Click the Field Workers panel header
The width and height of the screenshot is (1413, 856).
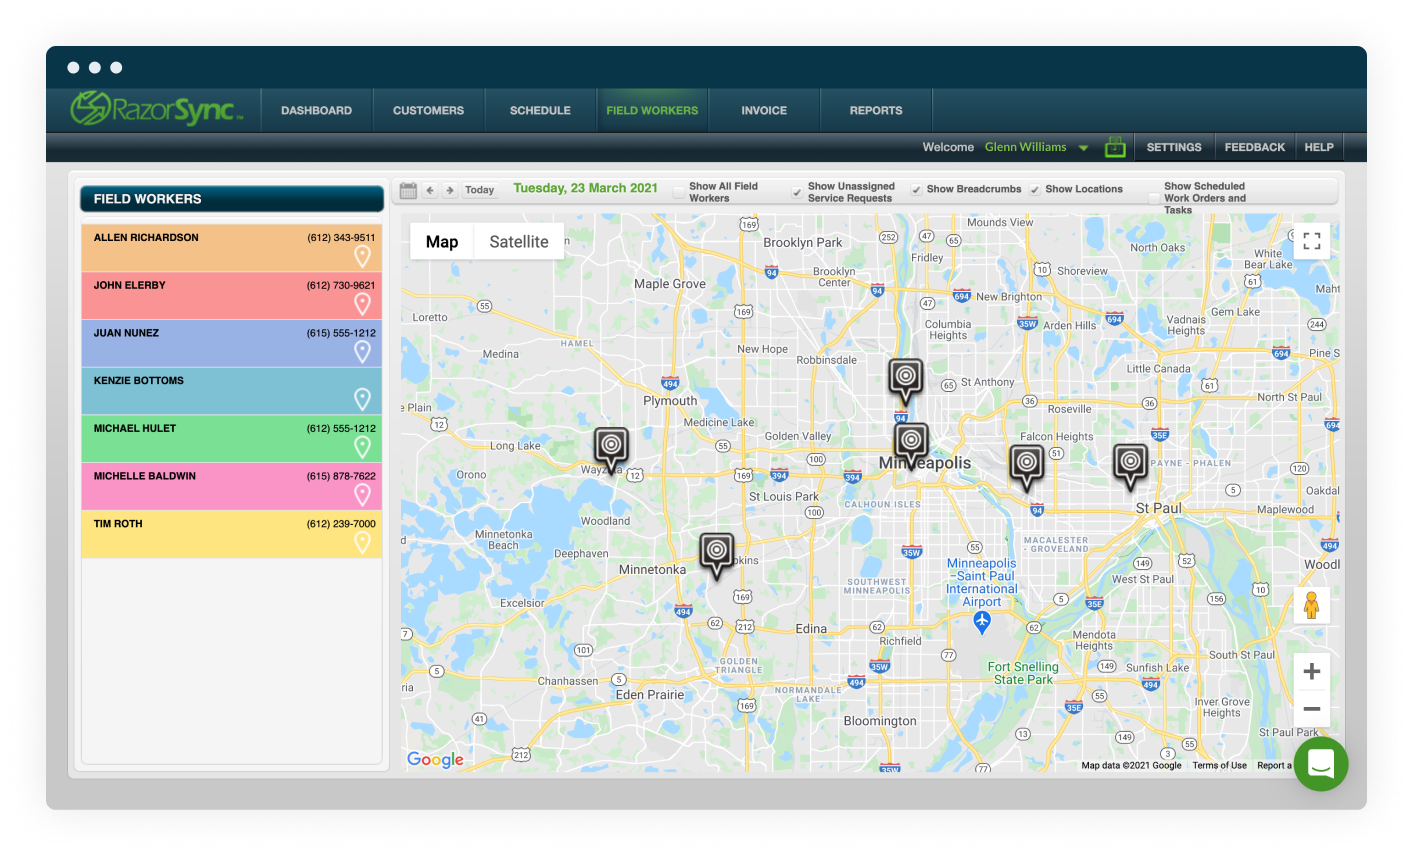(232, 199)
